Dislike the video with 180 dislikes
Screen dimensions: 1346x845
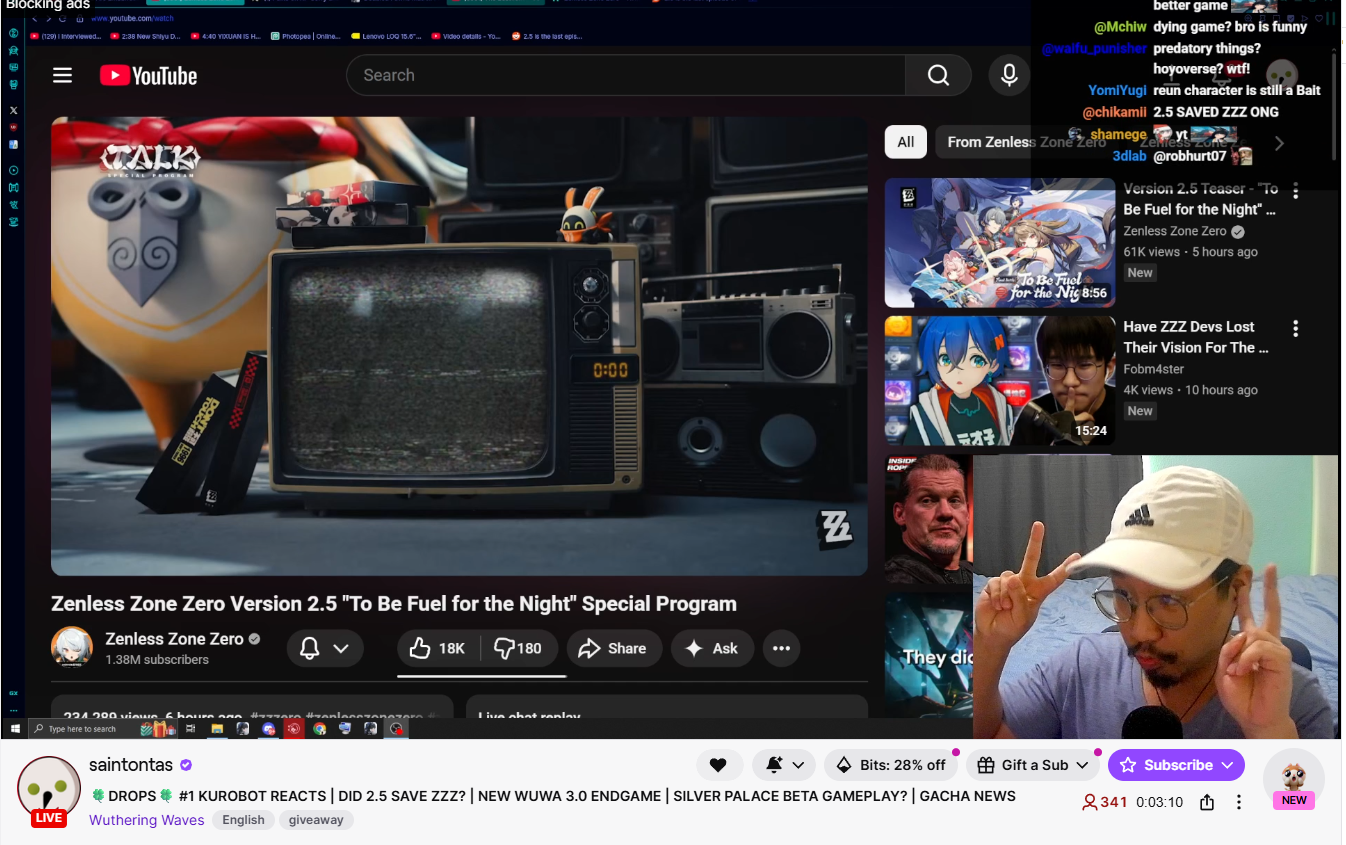pos(519,648)
